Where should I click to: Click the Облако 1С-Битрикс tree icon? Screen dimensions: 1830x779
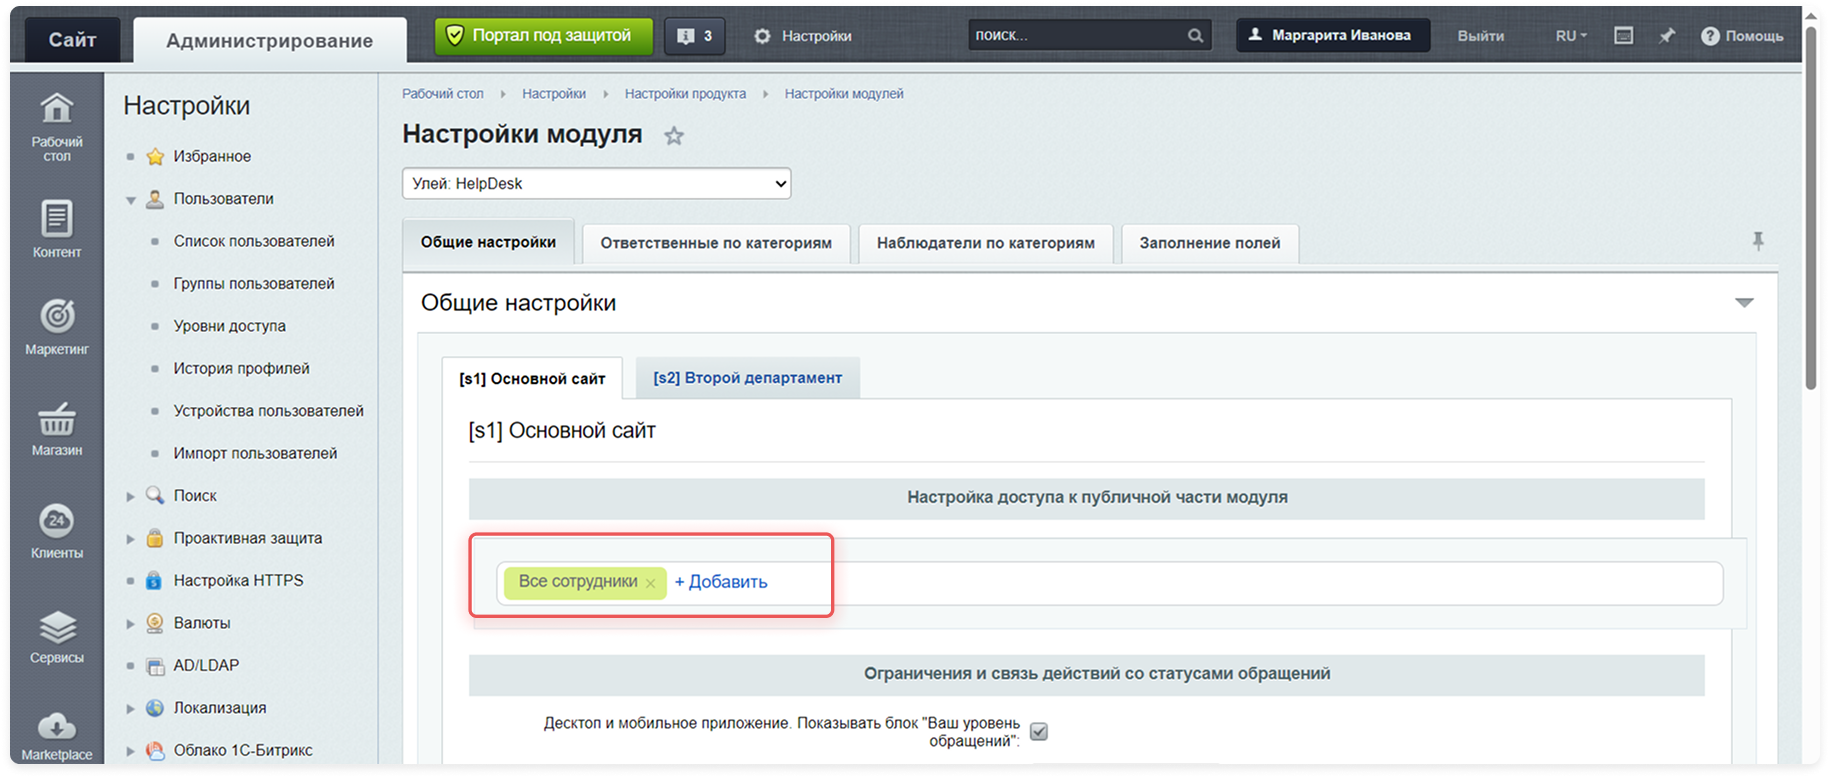pos(154,750)
